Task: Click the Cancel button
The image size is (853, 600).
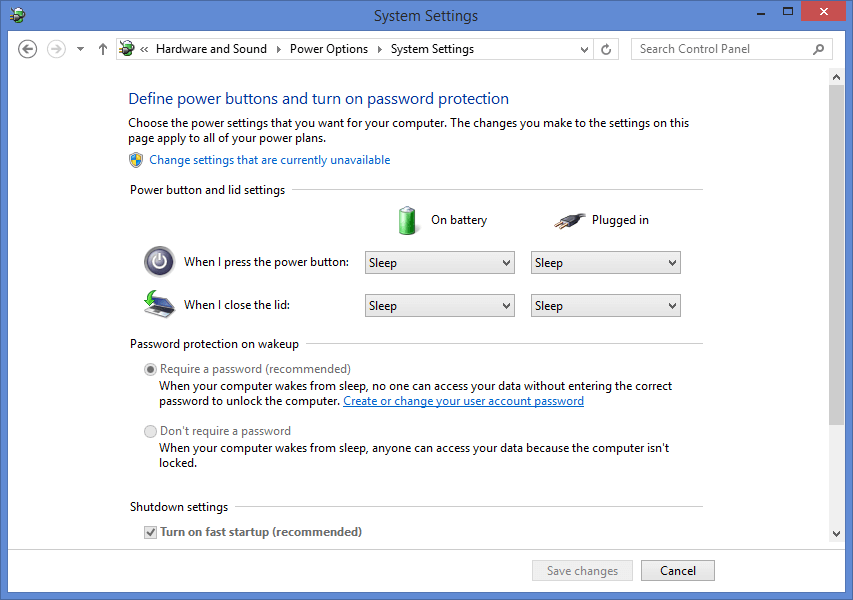Action: click(x=677, y=571)
